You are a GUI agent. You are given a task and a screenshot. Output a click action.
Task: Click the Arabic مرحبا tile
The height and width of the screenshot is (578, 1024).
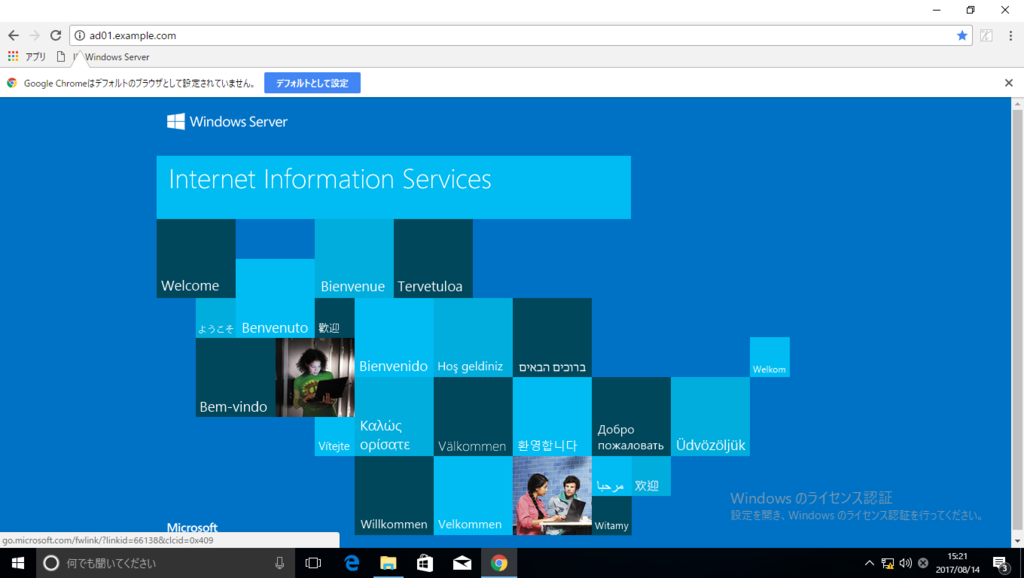point(611,476)
